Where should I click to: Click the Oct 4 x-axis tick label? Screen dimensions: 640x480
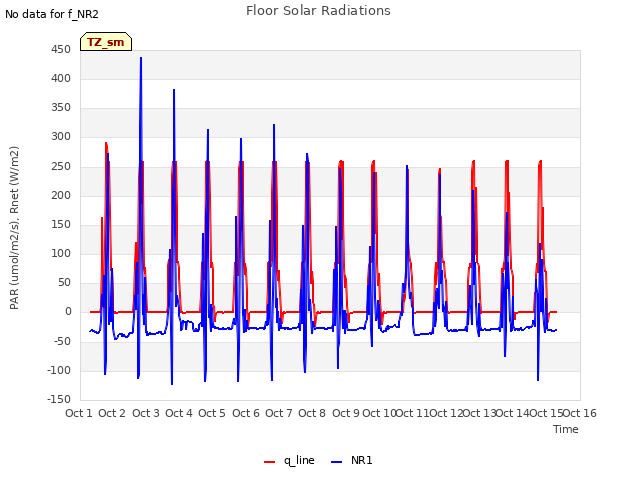tap(179, 413)
